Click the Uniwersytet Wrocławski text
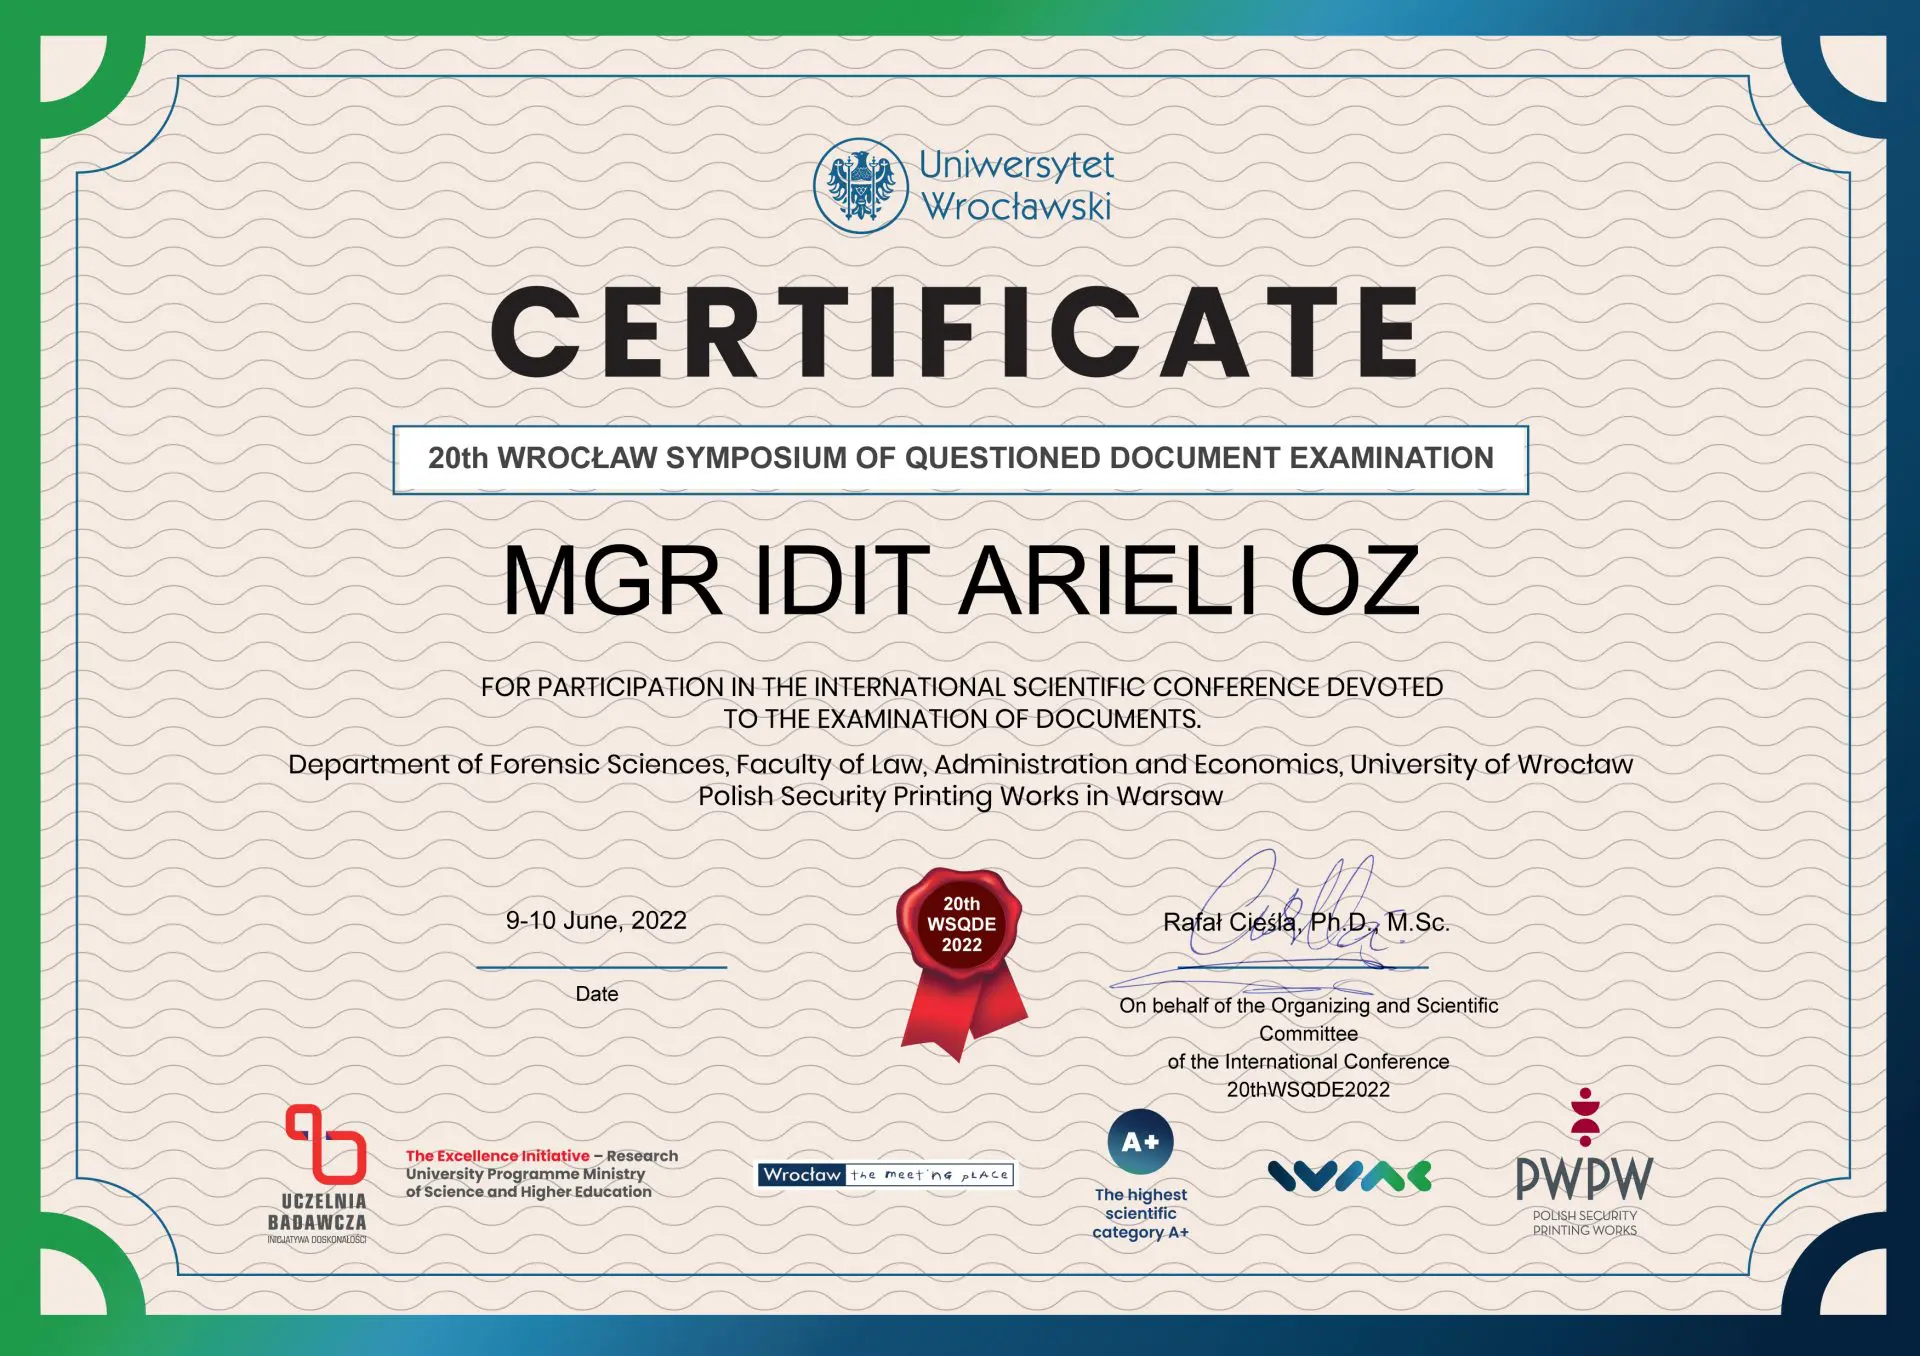This screenshot has width=1920, height=1356. pos(1015,186)
